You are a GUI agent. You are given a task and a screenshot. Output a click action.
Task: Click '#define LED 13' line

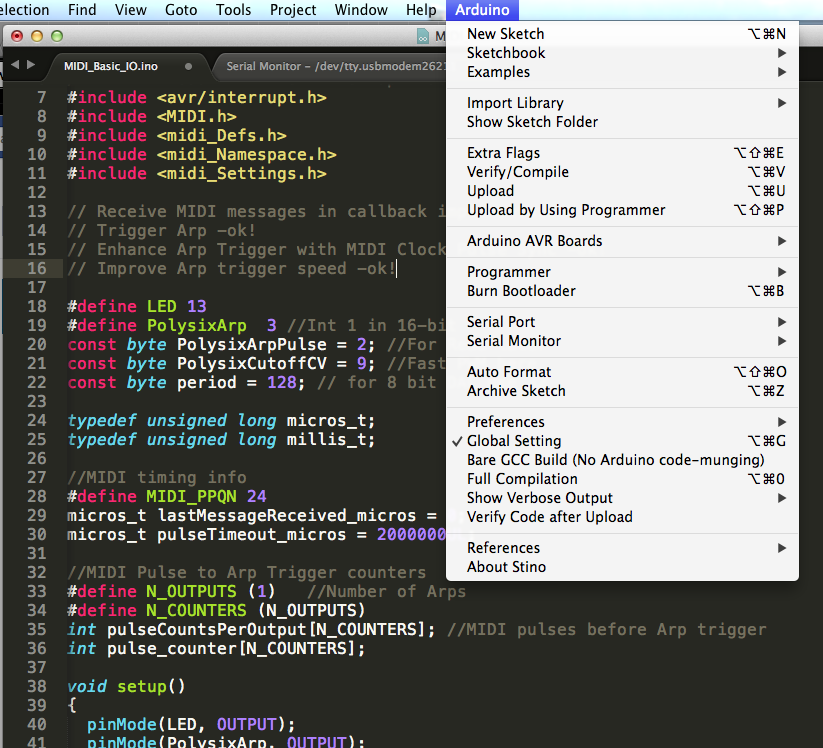tap(137, 307)
